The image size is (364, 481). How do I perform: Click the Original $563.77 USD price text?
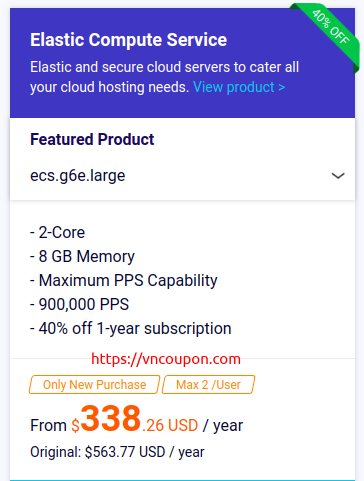tap(117, 452)
